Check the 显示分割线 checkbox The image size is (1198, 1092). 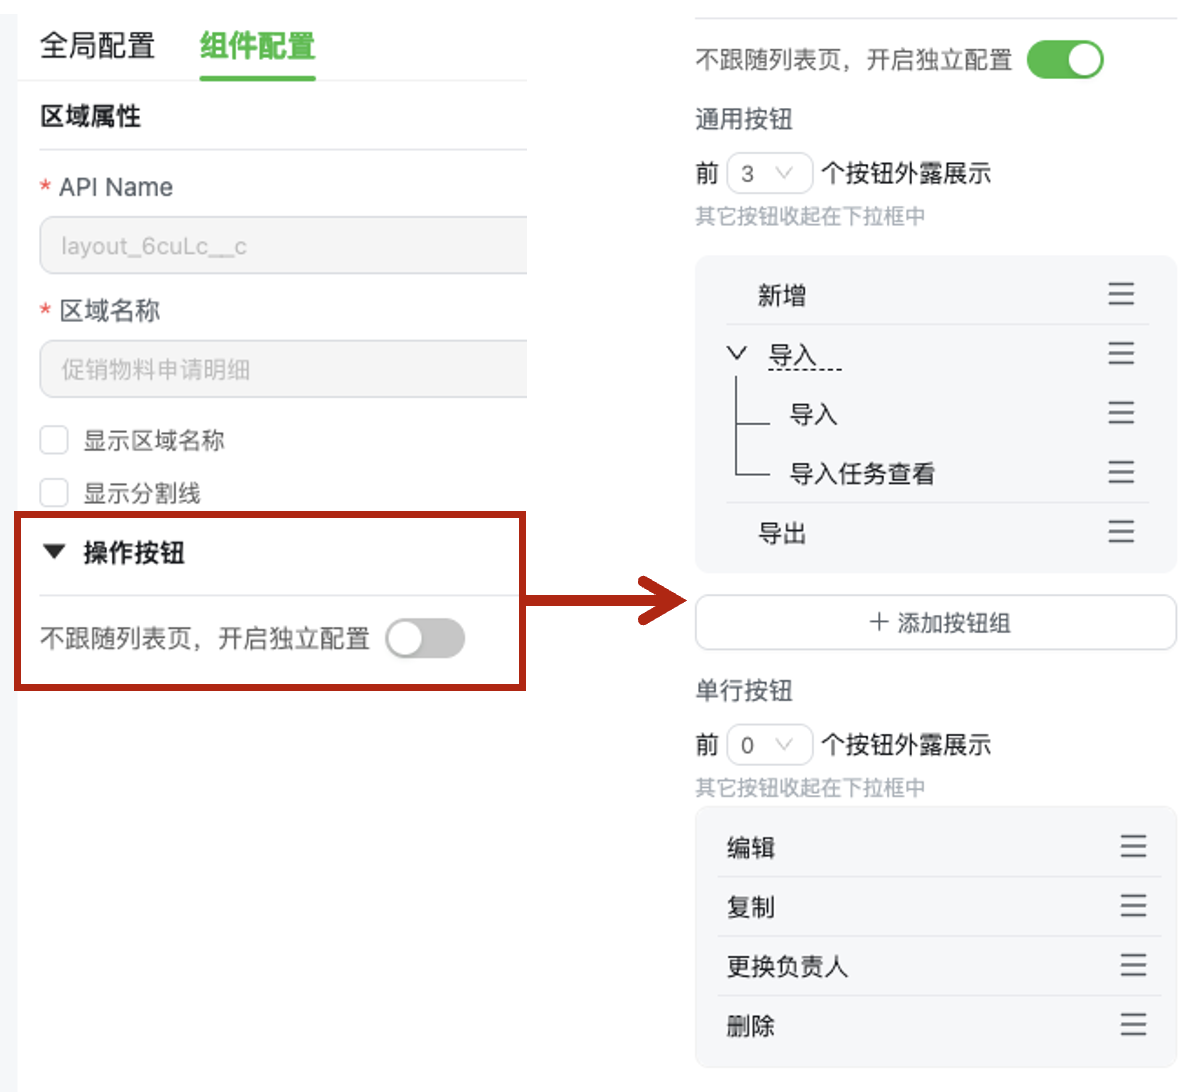tap(53, 493)
